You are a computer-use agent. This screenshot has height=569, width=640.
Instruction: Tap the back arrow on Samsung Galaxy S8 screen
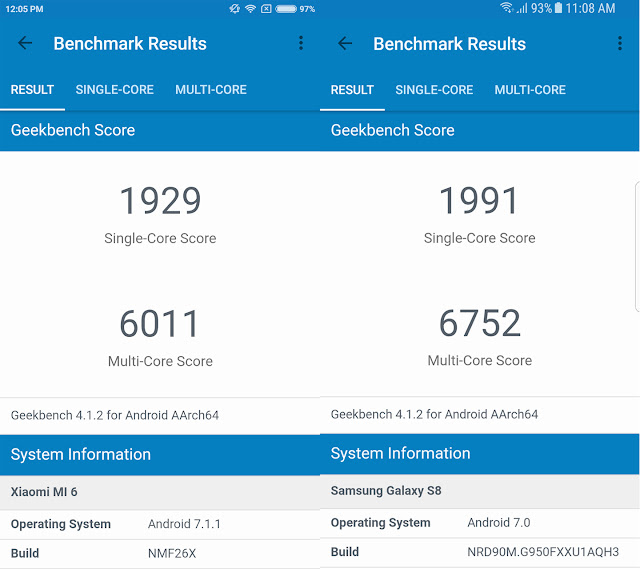(x=345, y=43)
